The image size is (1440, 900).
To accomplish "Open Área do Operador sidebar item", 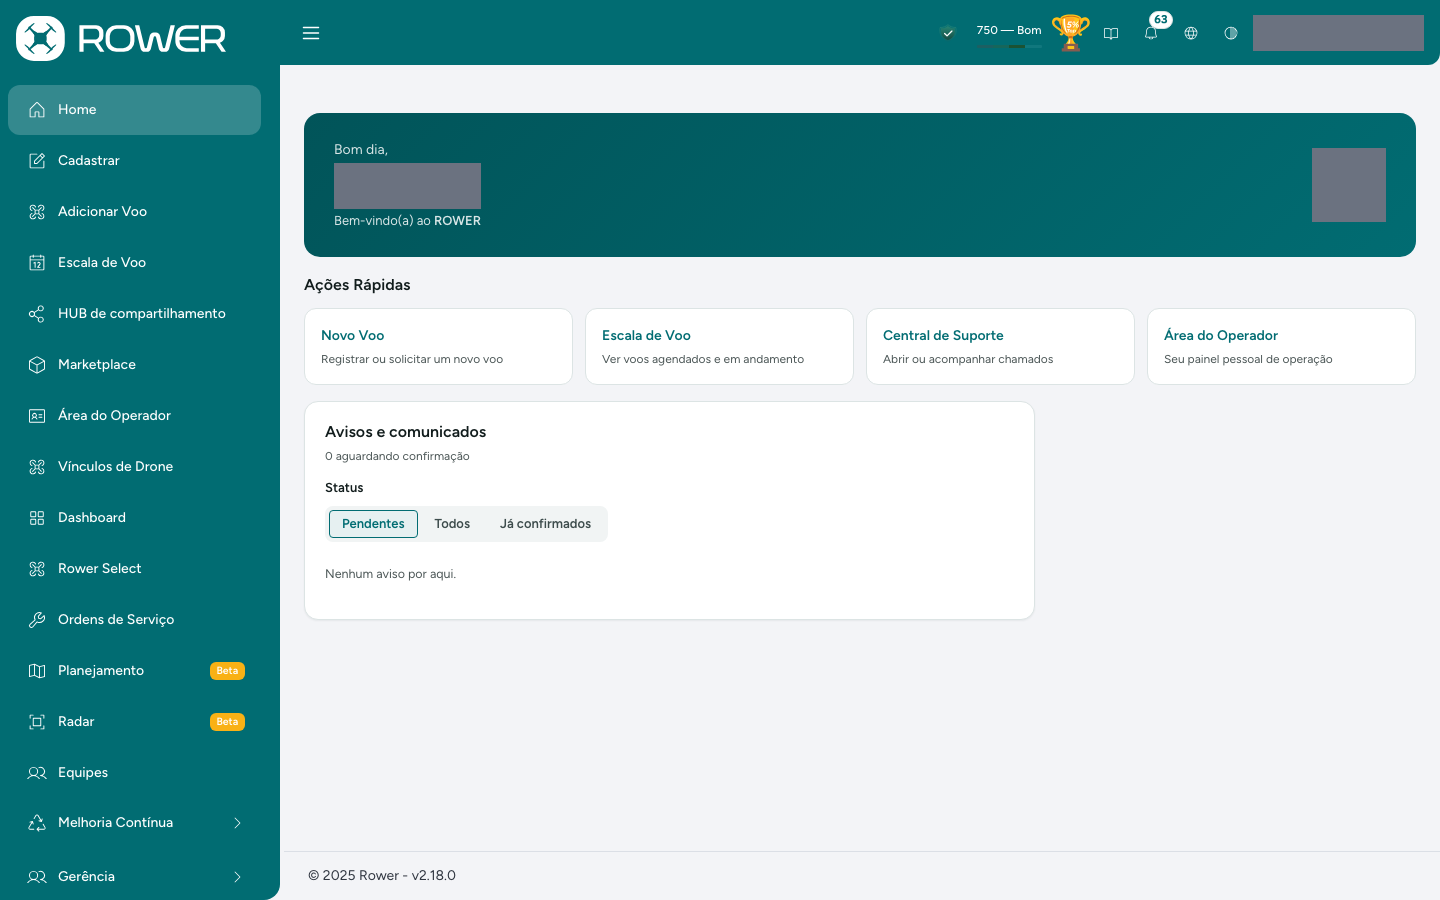I will click(134, 416).
